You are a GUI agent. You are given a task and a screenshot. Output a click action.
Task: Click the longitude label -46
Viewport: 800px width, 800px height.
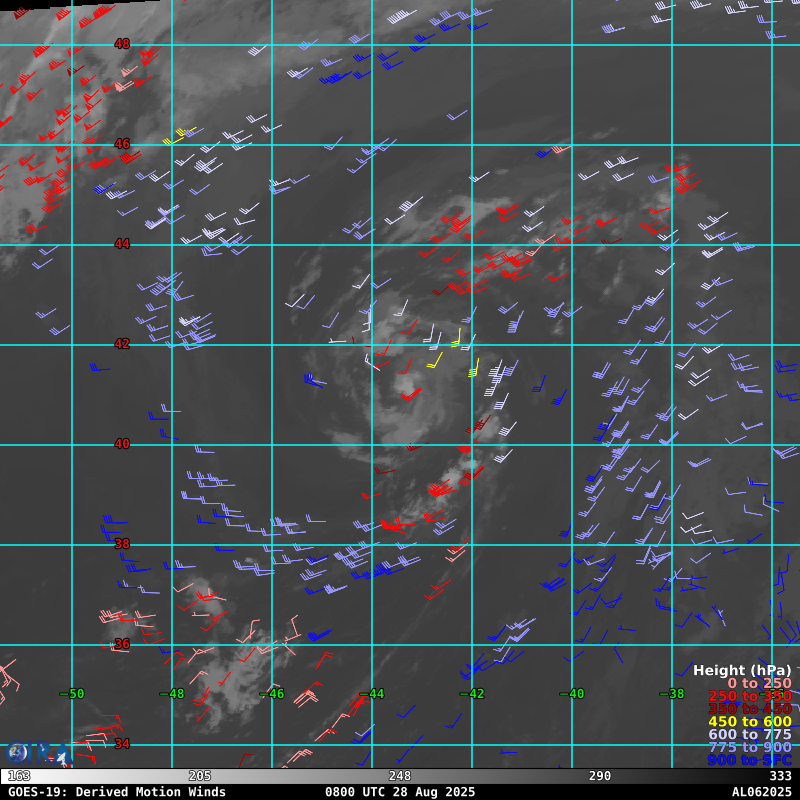[272, 694]
